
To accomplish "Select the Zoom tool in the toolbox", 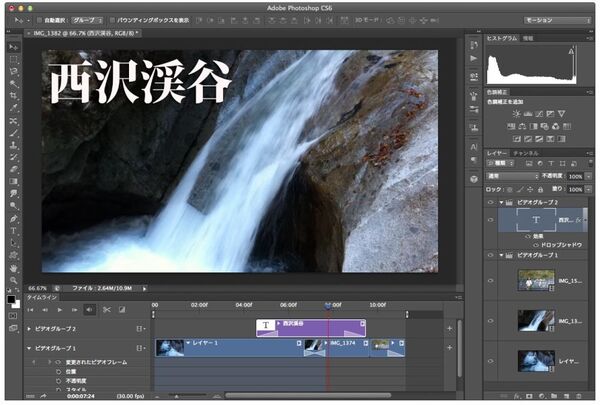I will coord(13,280).
